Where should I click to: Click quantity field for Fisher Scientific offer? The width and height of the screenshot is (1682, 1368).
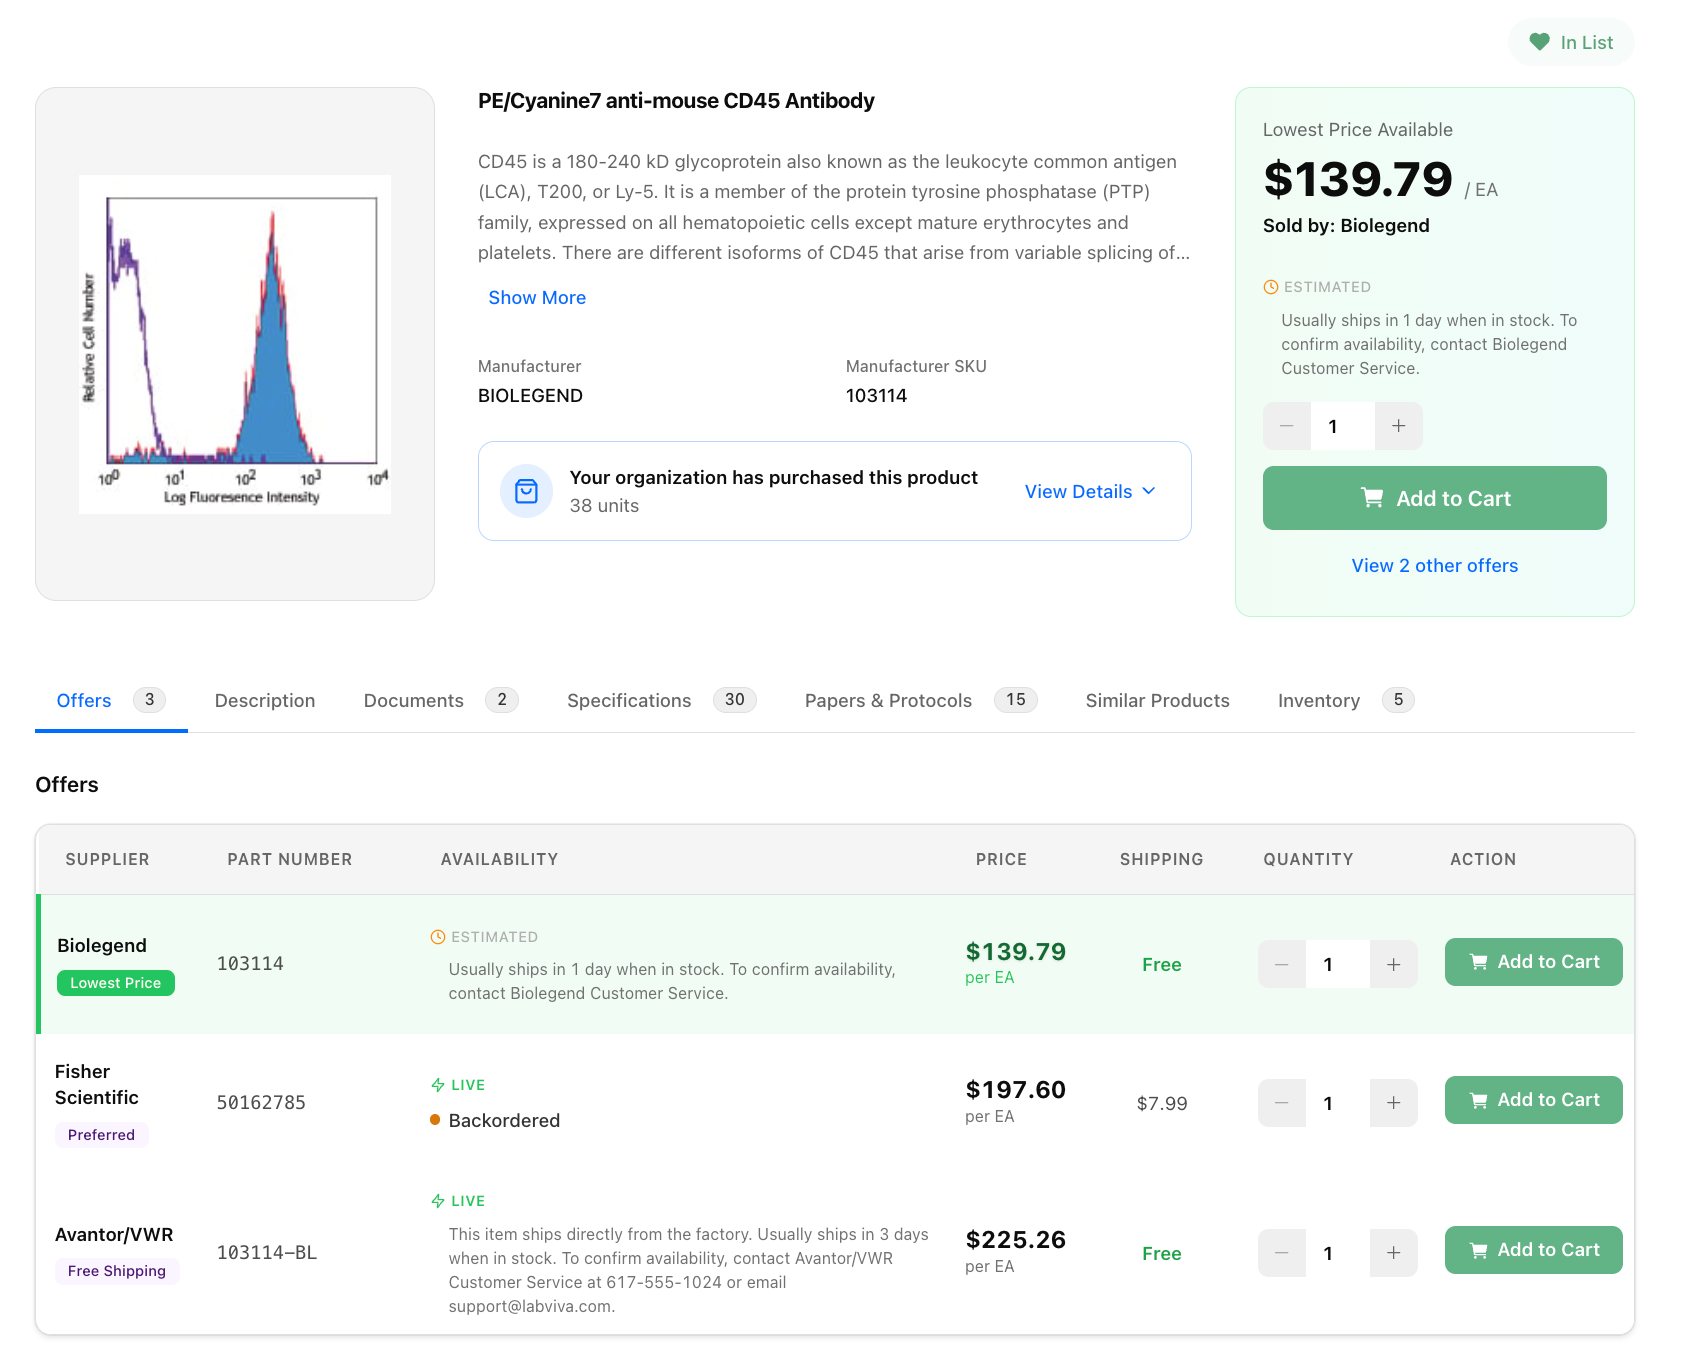click(1338, 1103)
